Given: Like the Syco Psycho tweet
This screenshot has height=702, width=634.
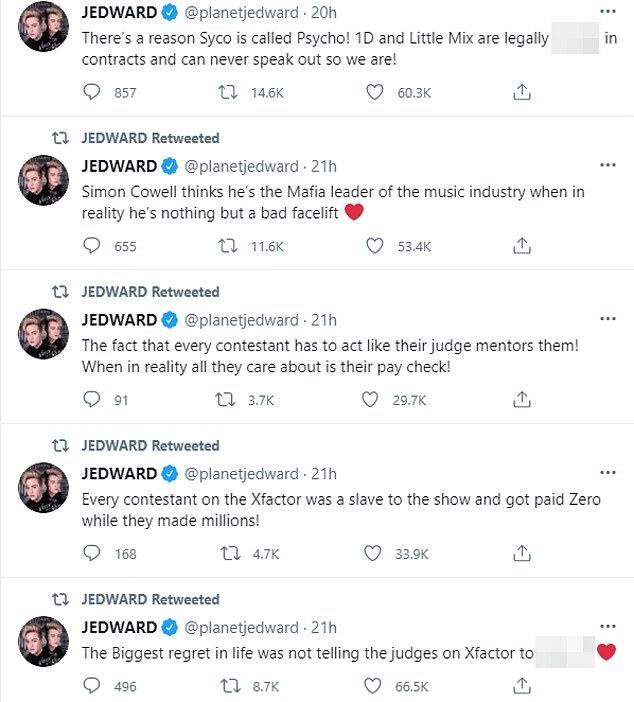Looking at the screenshot, I should pyautogui.click(x=375, y=92).
